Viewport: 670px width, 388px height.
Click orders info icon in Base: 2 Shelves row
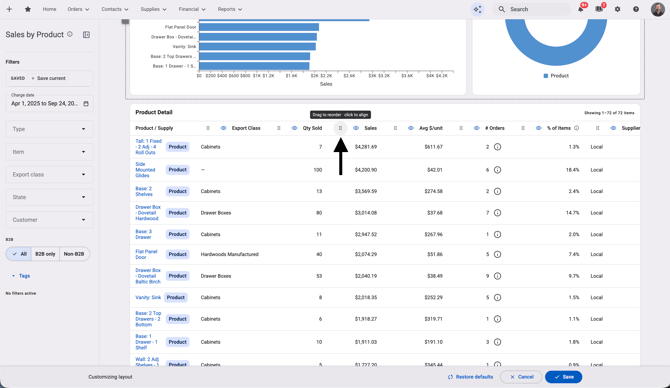(x=497, y=191)
